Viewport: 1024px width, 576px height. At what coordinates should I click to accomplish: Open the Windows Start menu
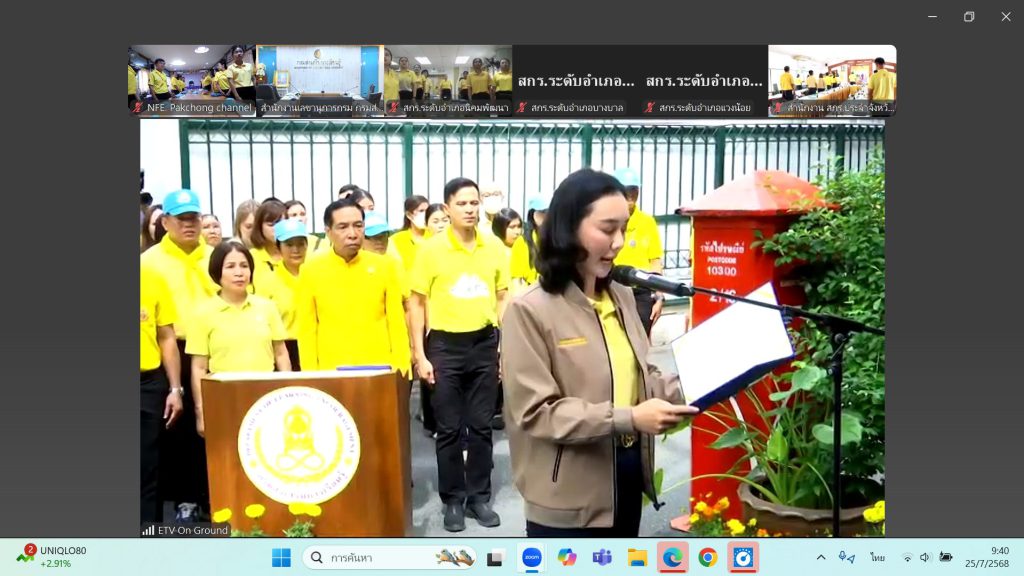coord(281,557)
